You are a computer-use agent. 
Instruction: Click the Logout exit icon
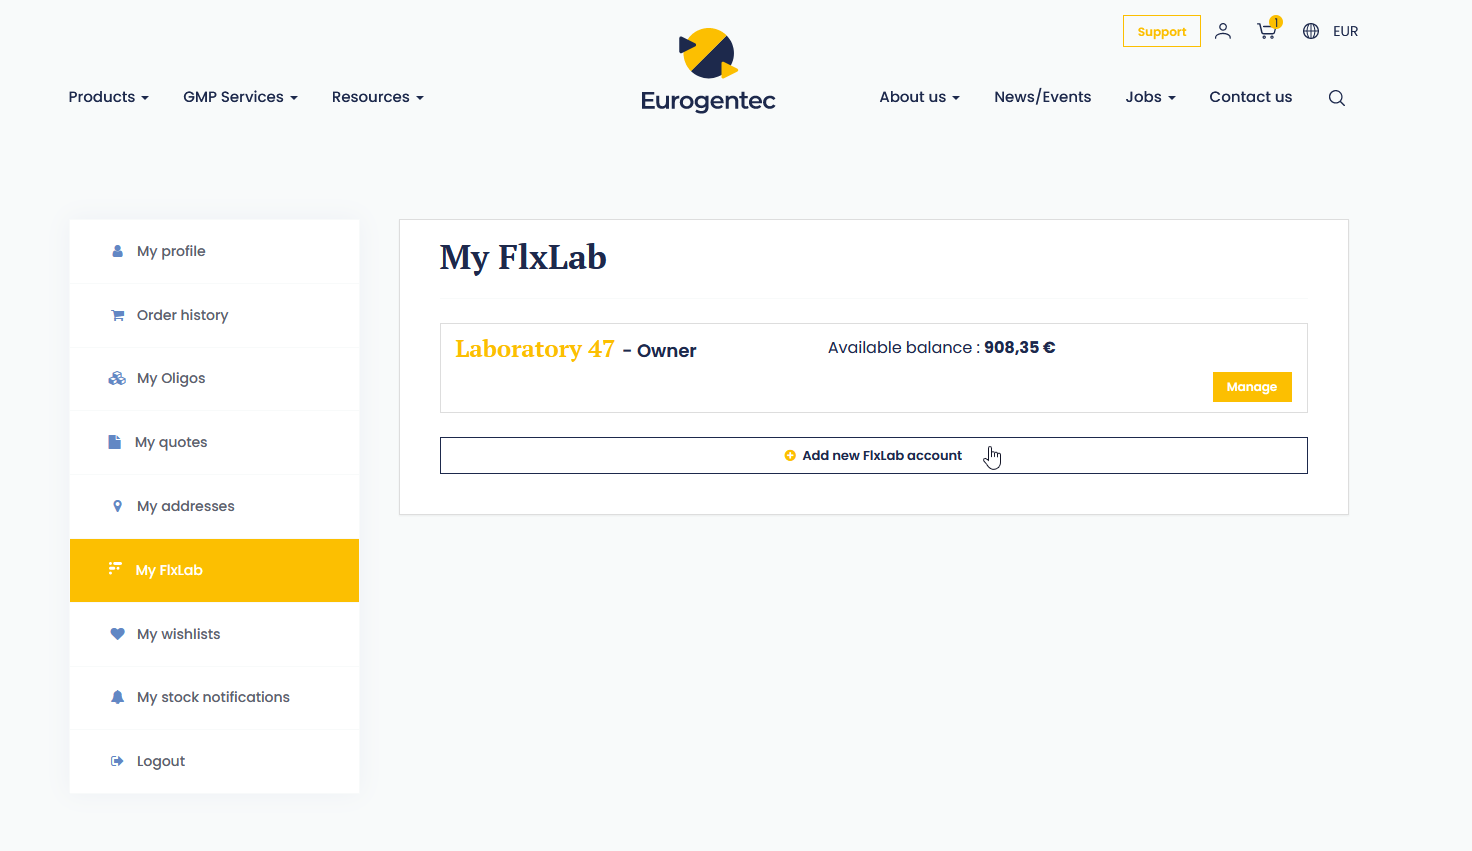pyautogui.click(x=117, y=761)
